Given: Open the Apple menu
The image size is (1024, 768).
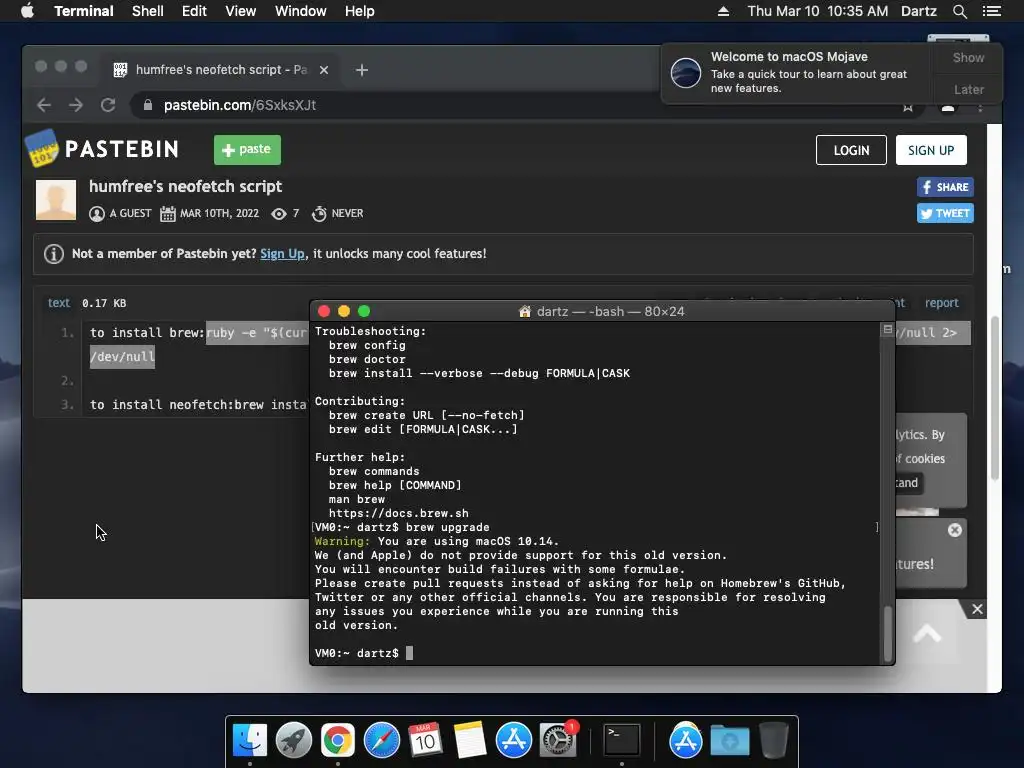Looking at the screenshot, I should click(27, 11).
